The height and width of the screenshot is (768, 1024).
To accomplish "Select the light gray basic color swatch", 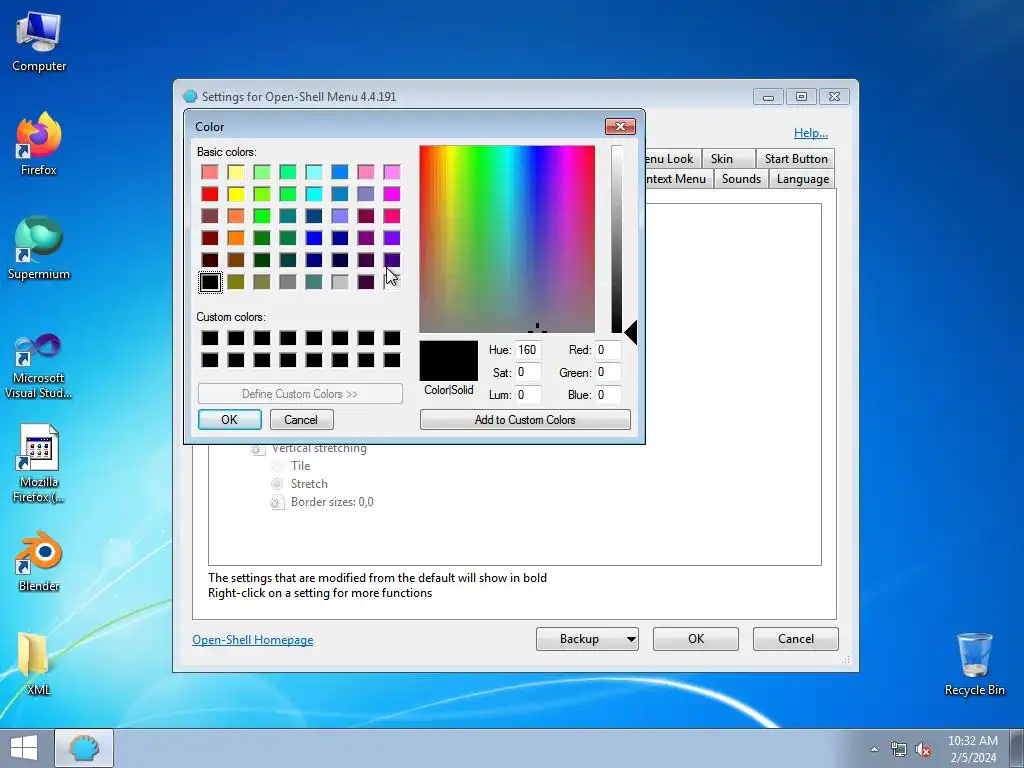I will click(340, 282).
